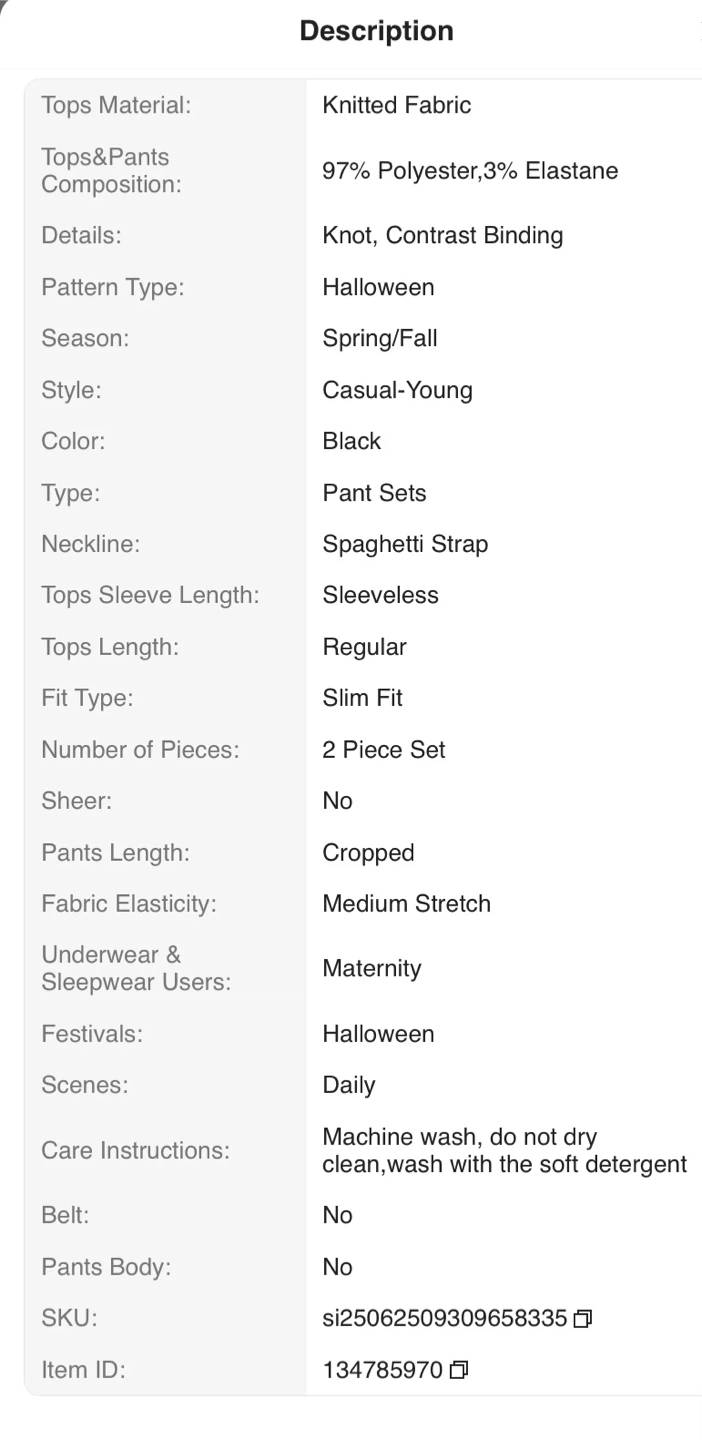Click the Medium Stretch elasticity value
The width and height of the screenshot is (702, 1440).
(x=406, y=904)
